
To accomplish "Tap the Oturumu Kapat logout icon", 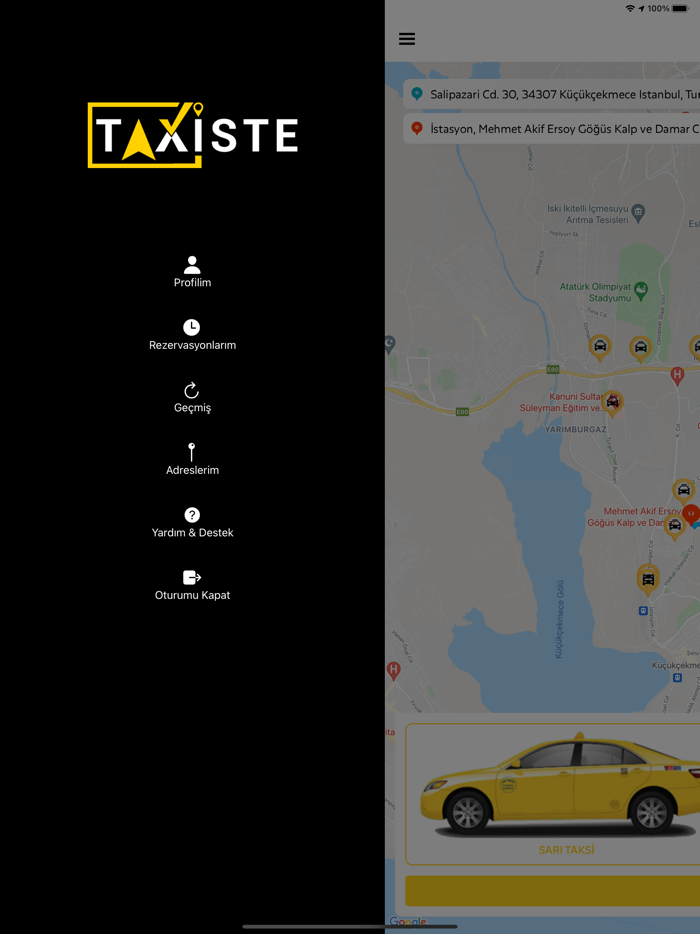I will tap(192, 577).
